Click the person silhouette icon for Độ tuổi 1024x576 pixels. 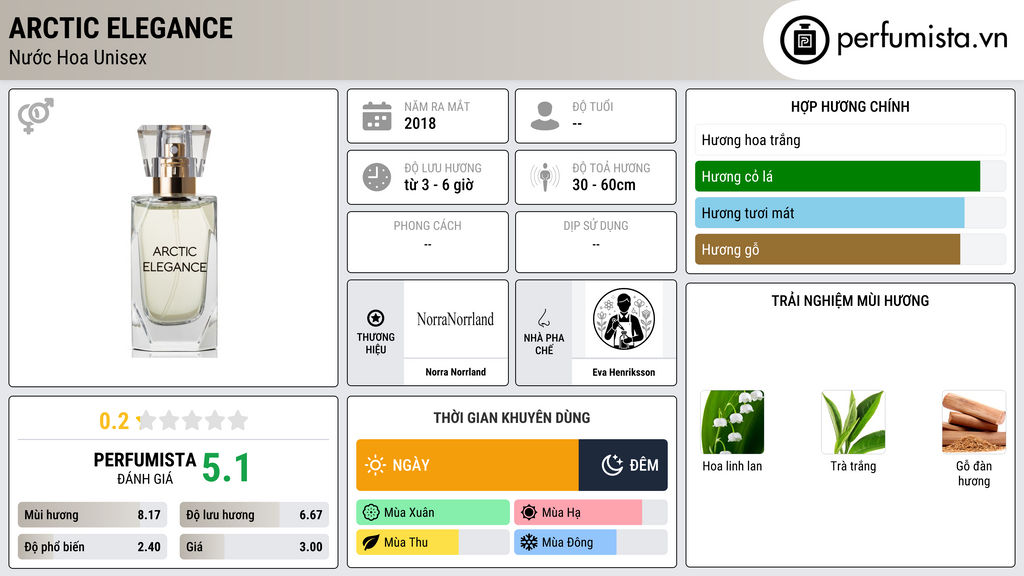[545, 116]
